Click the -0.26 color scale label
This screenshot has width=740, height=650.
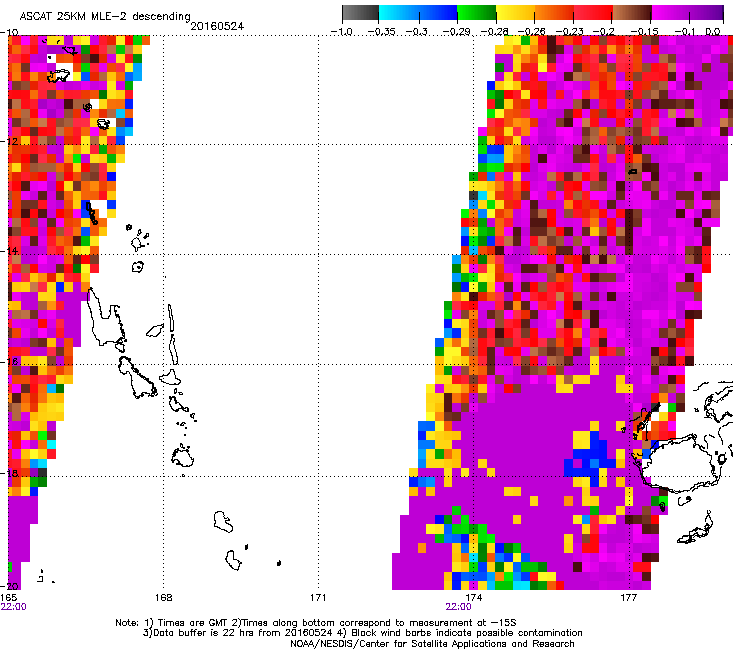531,32
